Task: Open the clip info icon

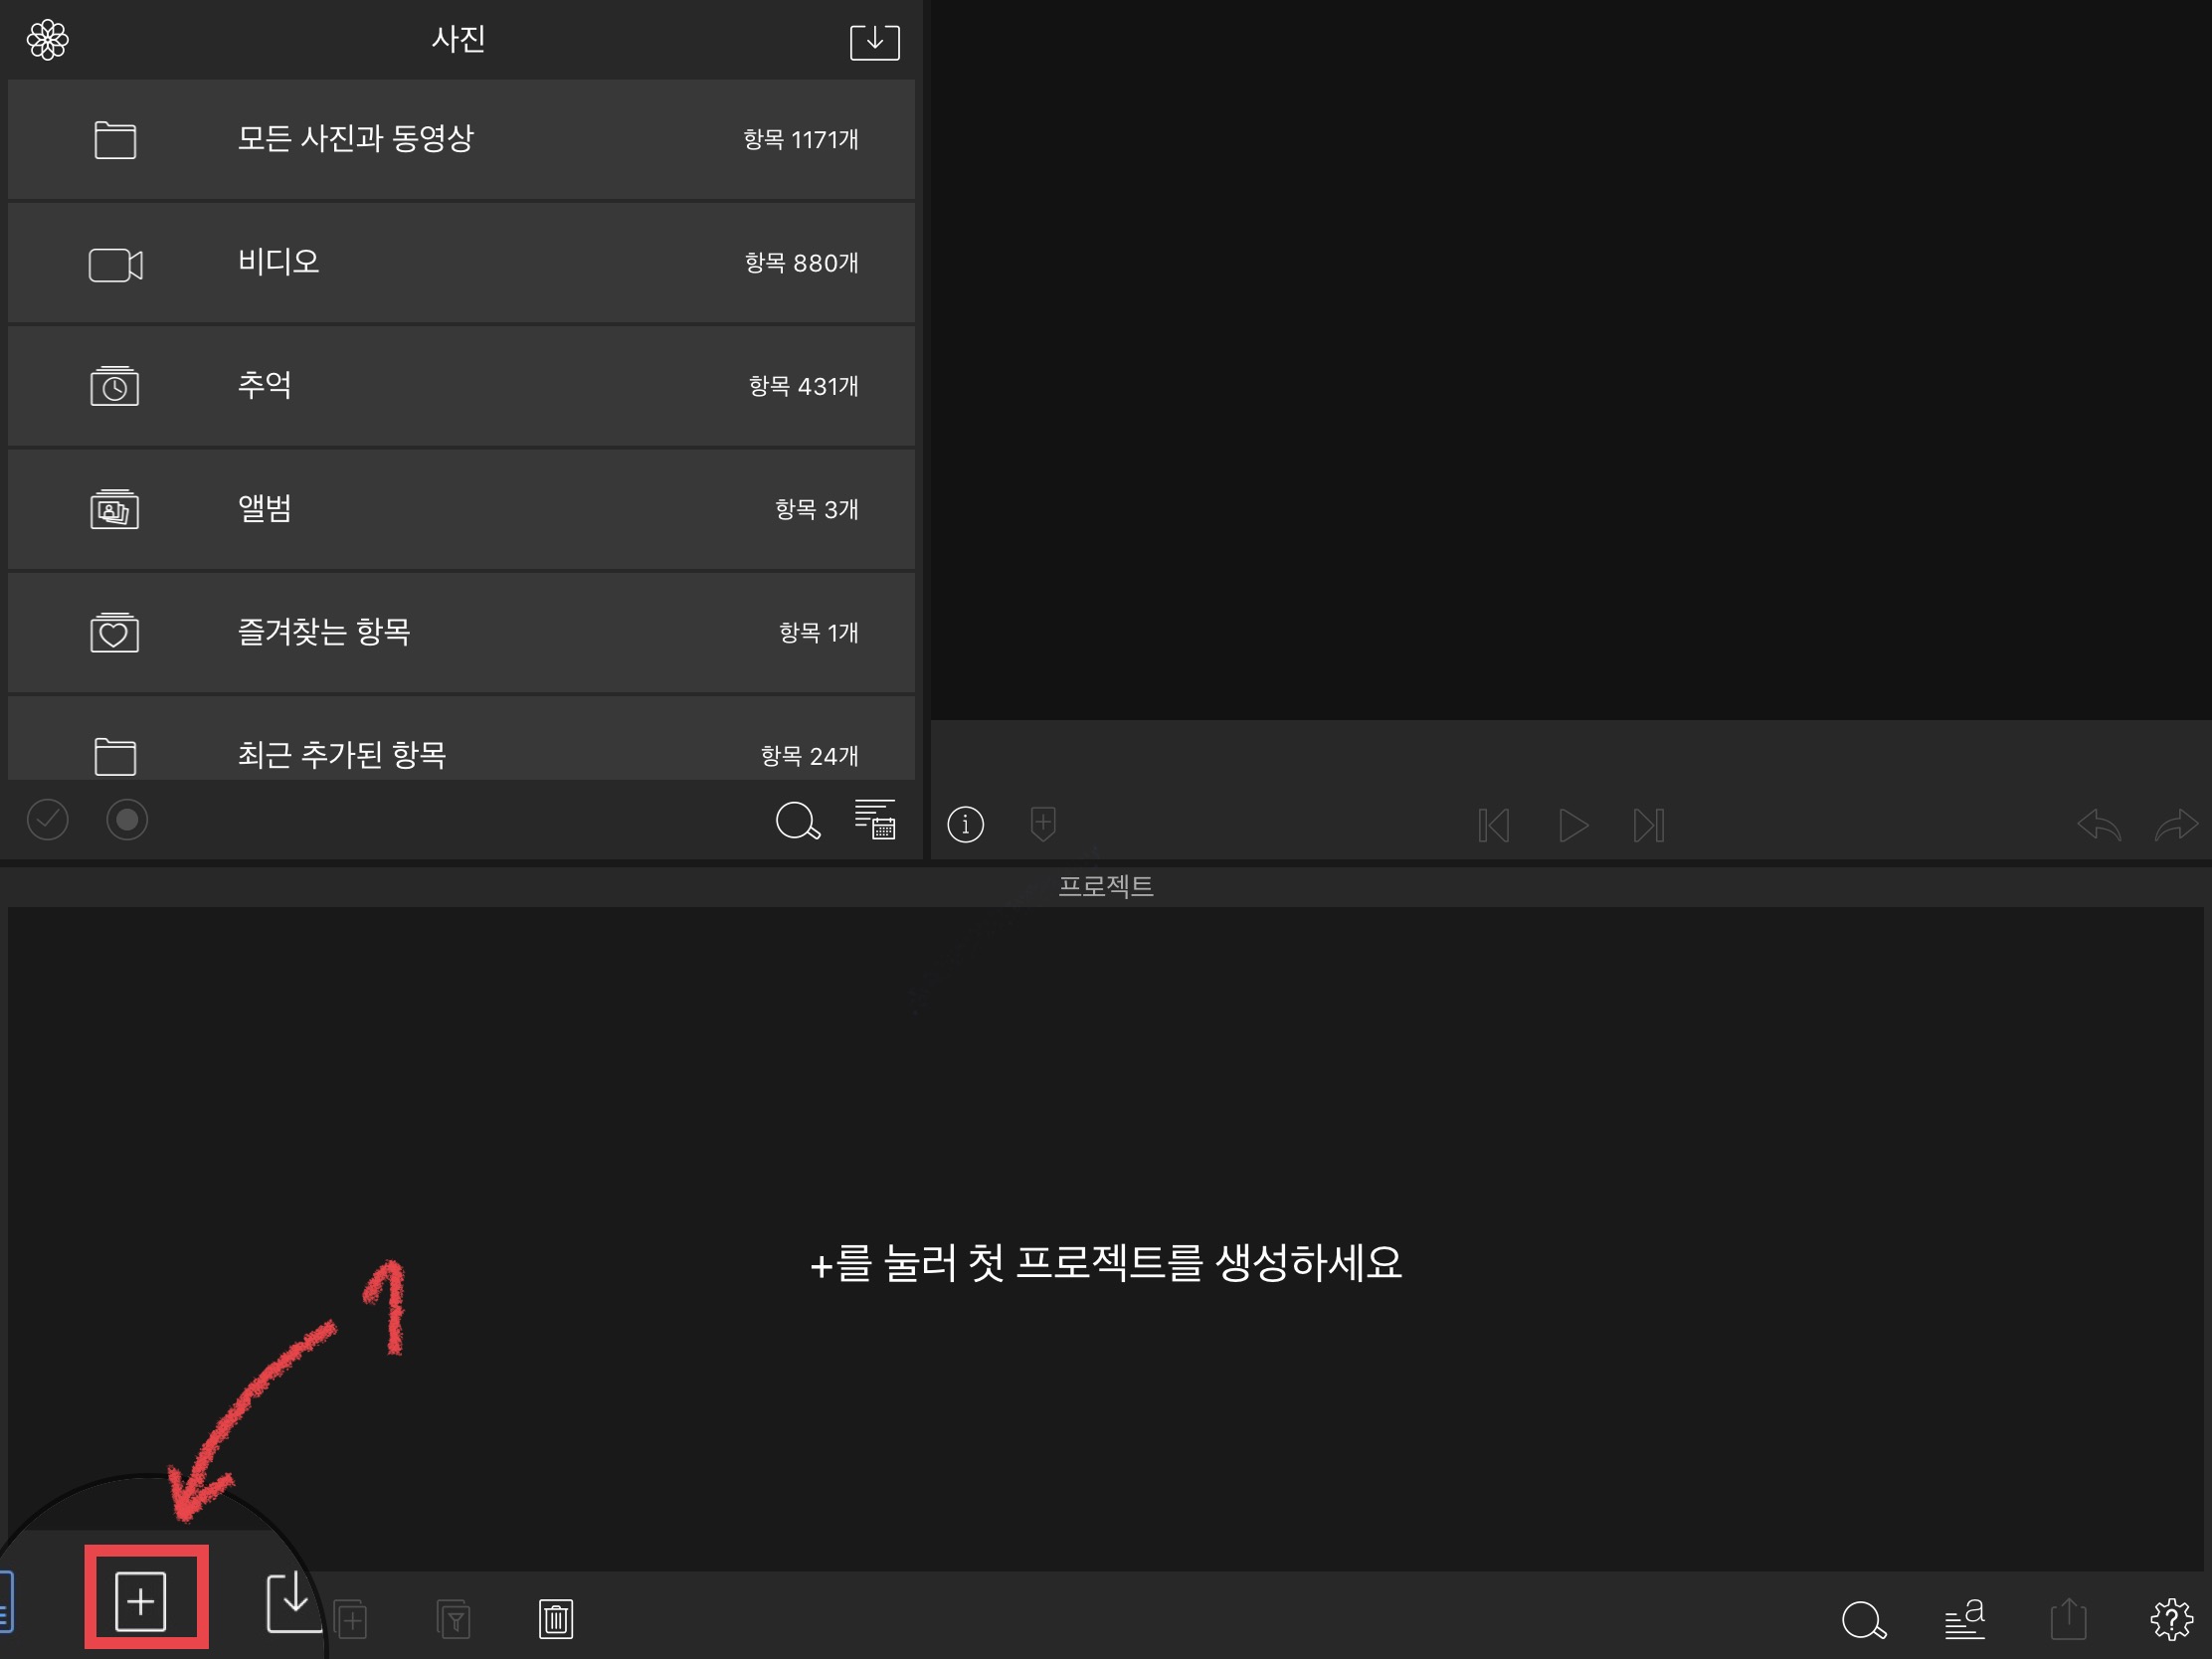Action: click(965, 825)
